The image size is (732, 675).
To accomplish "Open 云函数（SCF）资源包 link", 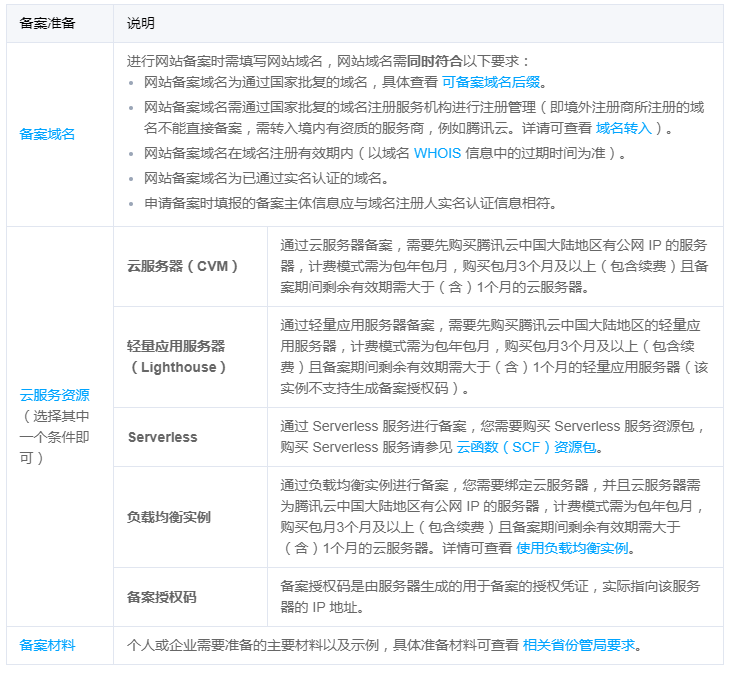I will coord(526,447).
